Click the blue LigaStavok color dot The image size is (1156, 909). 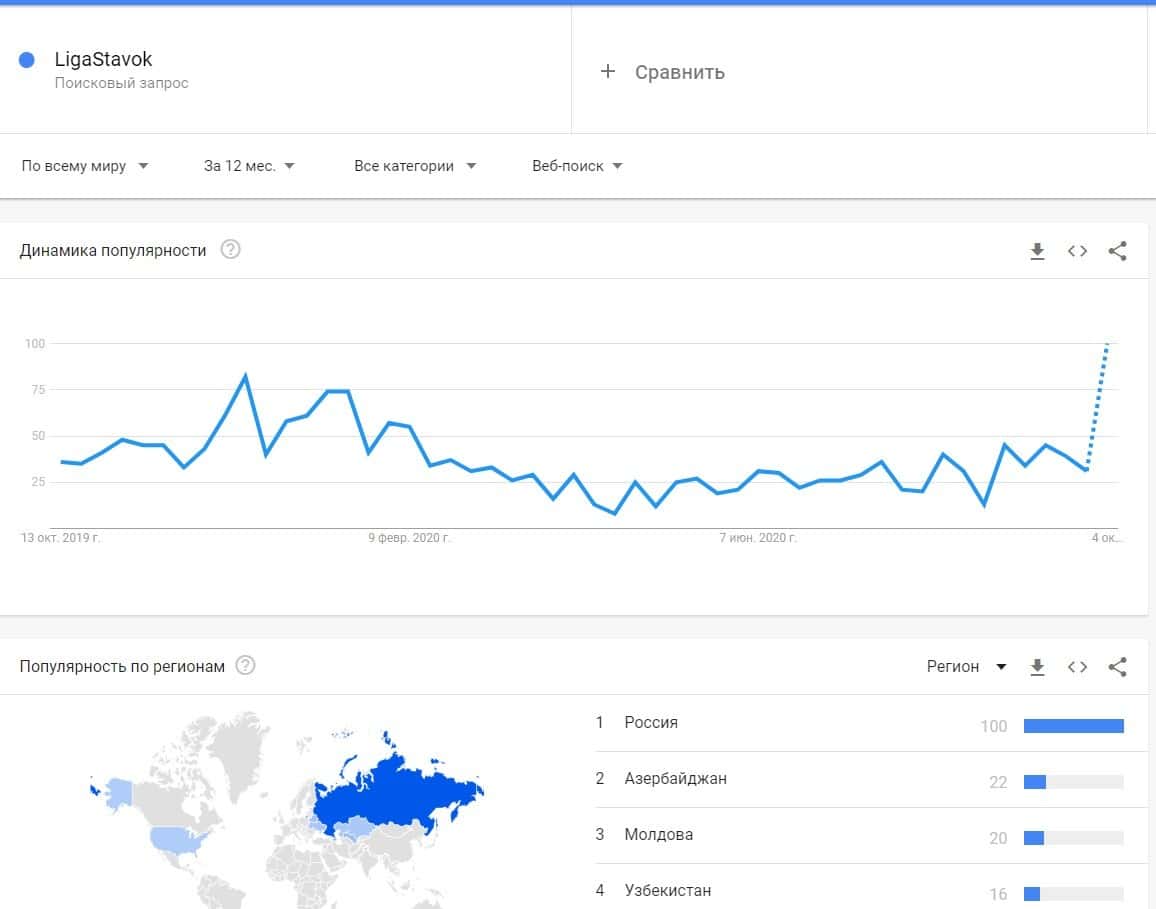pos(28,60)
